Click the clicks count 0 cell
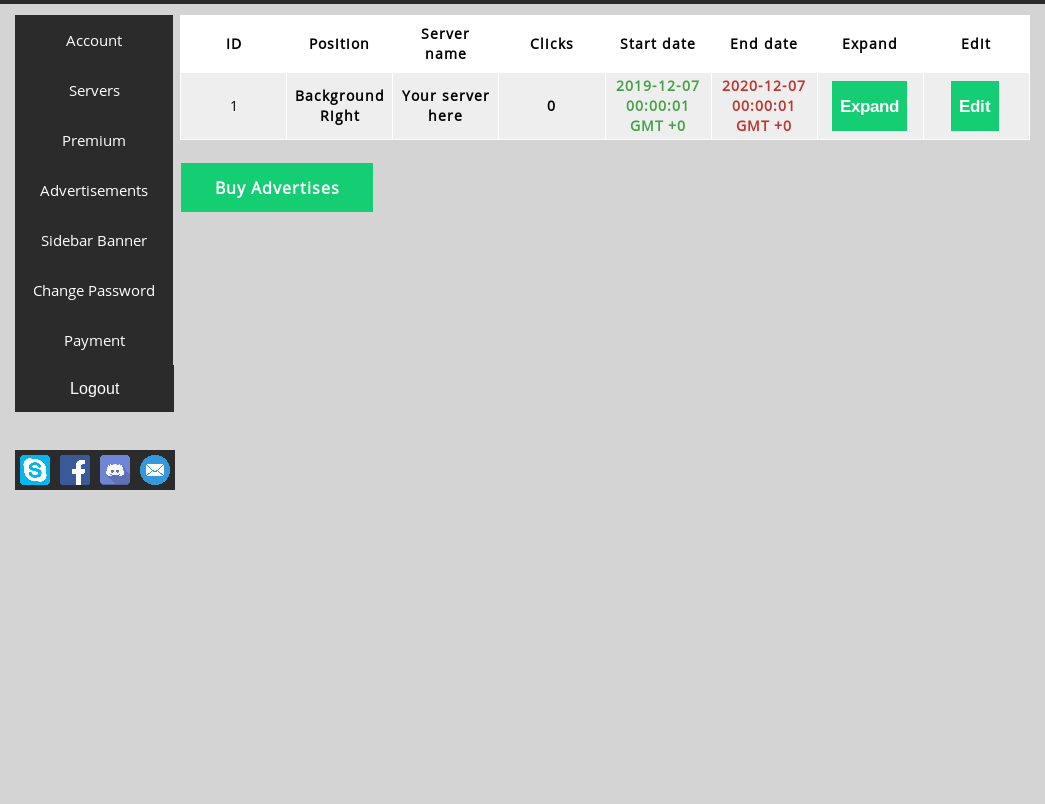The image size is (1045, 804). coord(551,106)
